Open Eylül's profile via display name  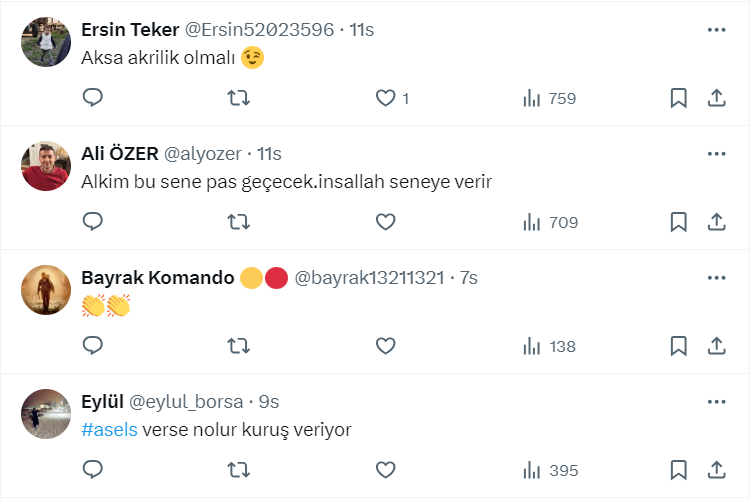pyautogui.click(x=102, y=402)
